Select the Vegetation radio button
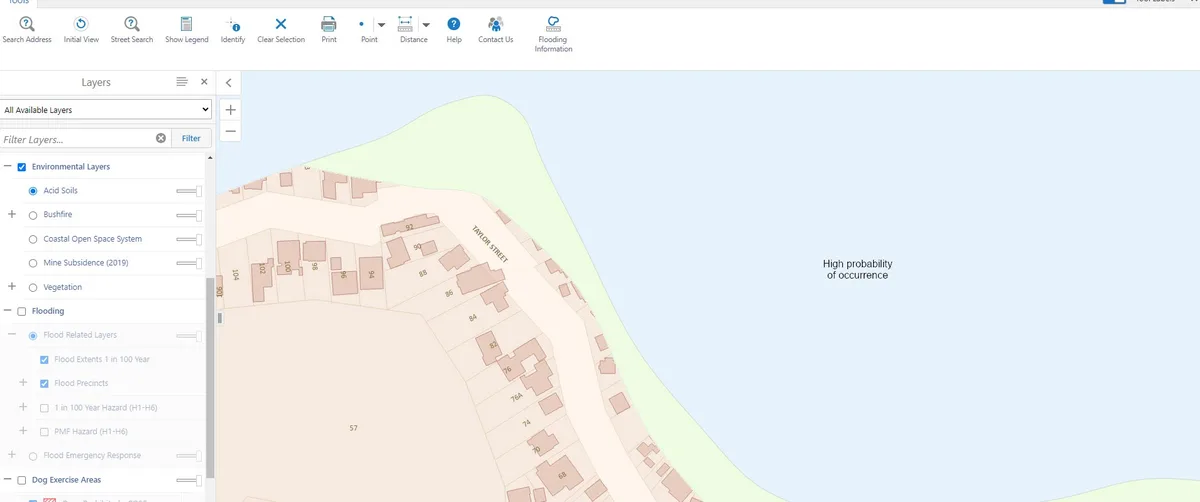Image resolution: width=1200 pixels, height=502 pixels. point(33,287)
